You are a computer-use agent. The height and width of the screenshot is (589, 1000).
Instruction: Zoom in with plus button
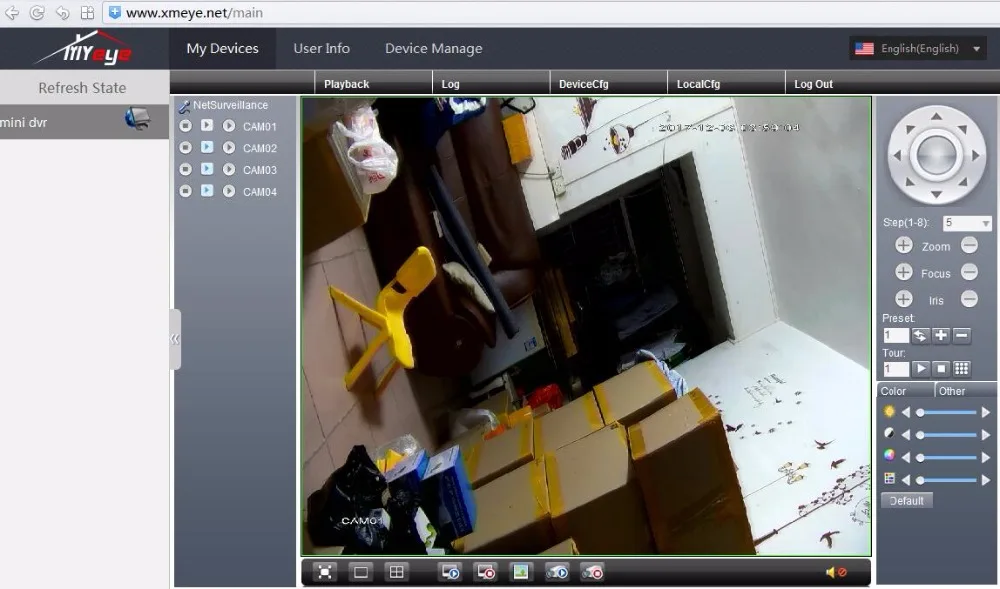903,245
